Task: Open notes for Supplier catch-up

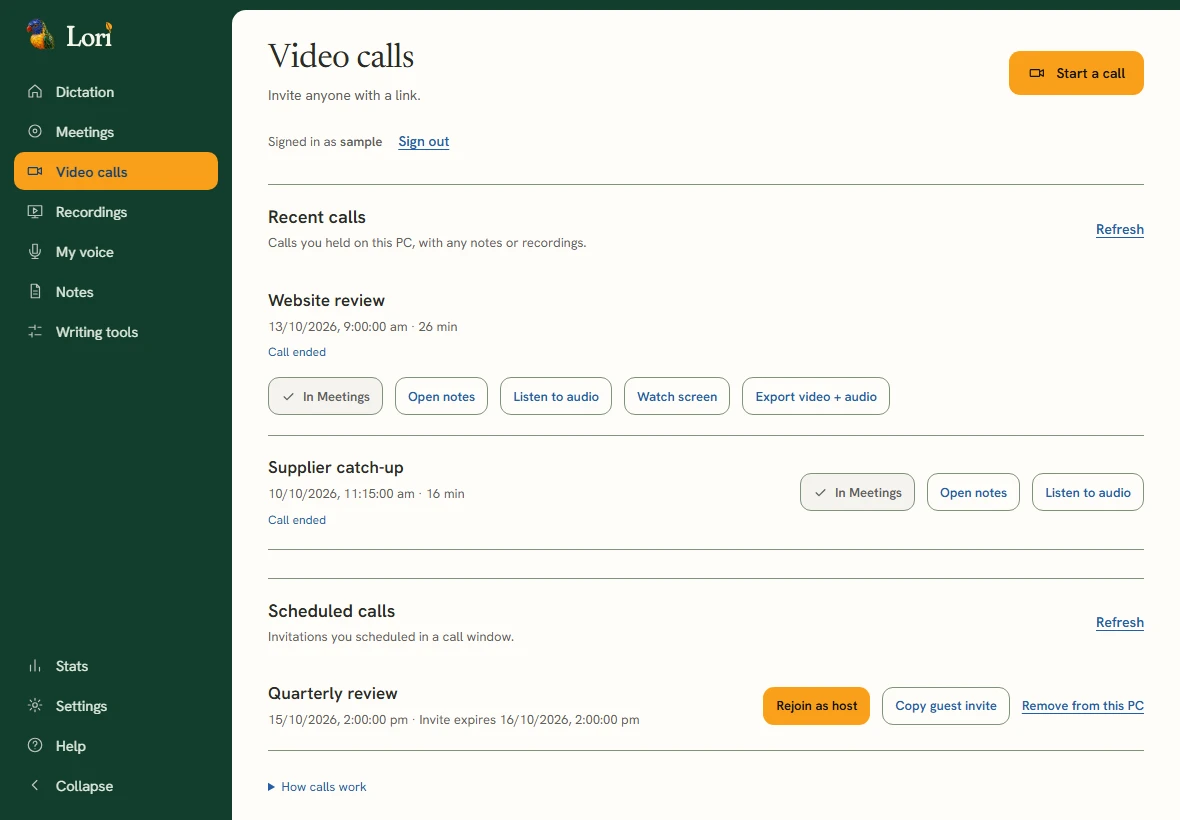Action: pyautogui.click(x=973, y=492)
